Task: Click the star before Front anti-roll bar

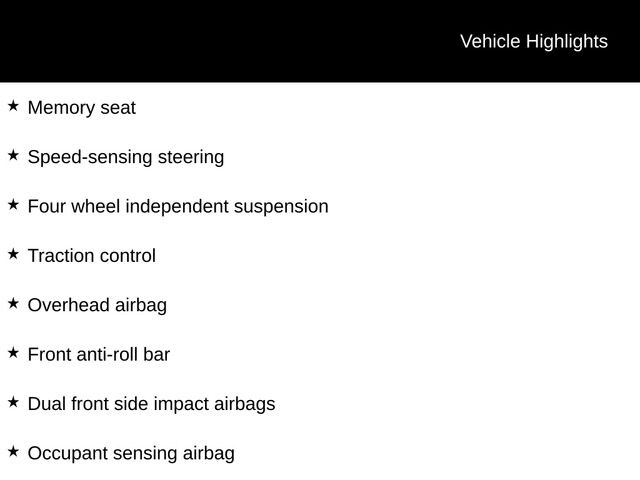Action: 13,352
